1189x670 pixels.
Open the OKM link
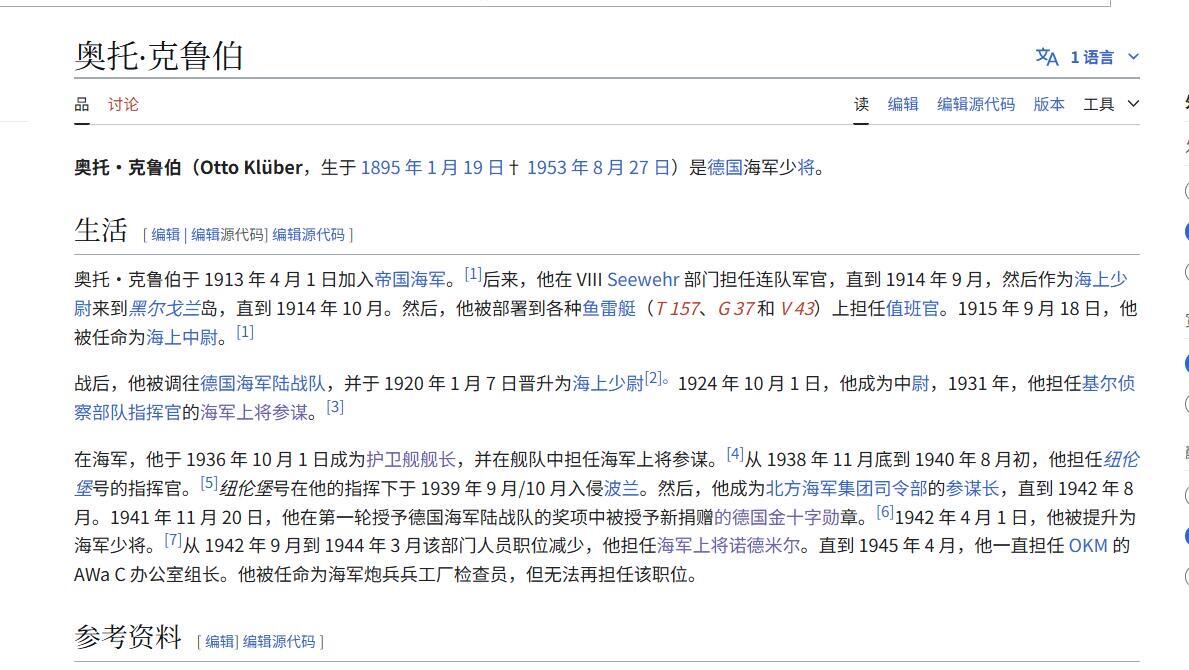tap(1087, 547)
